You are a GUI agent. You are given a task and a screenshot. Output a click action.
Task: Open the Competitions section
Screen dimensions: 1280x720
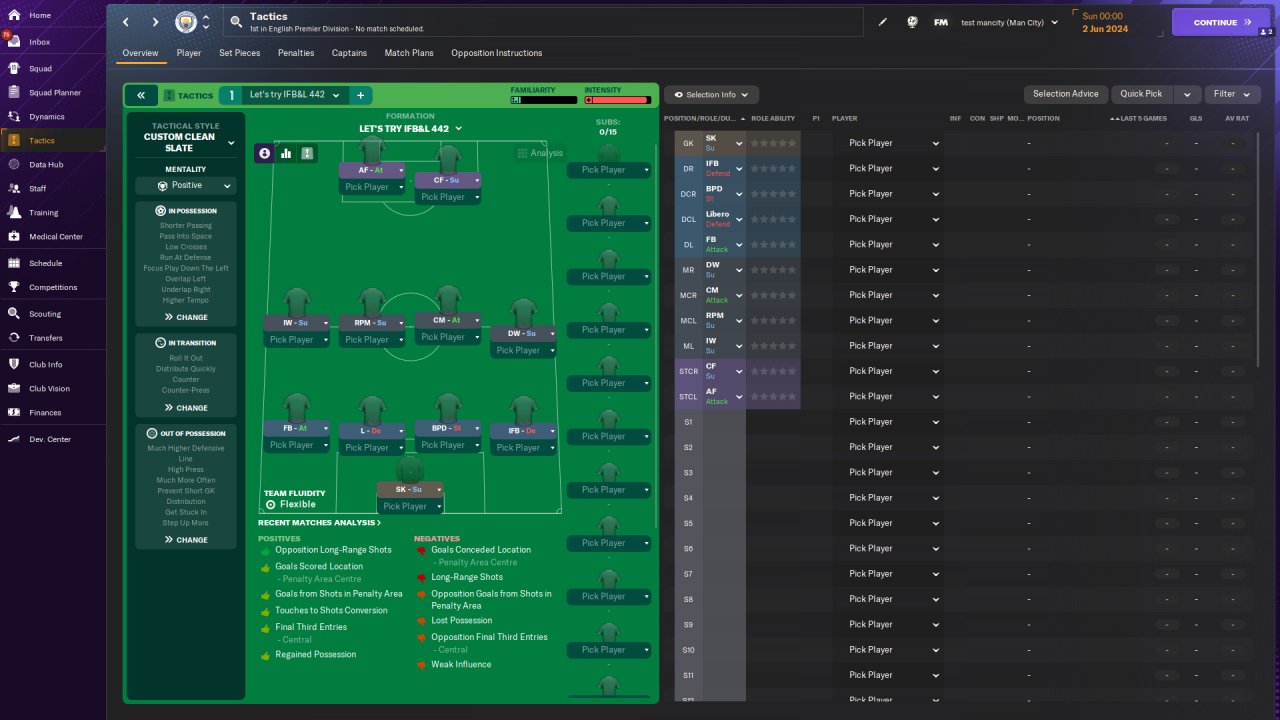pyautogui.click(x=52, y=287)
